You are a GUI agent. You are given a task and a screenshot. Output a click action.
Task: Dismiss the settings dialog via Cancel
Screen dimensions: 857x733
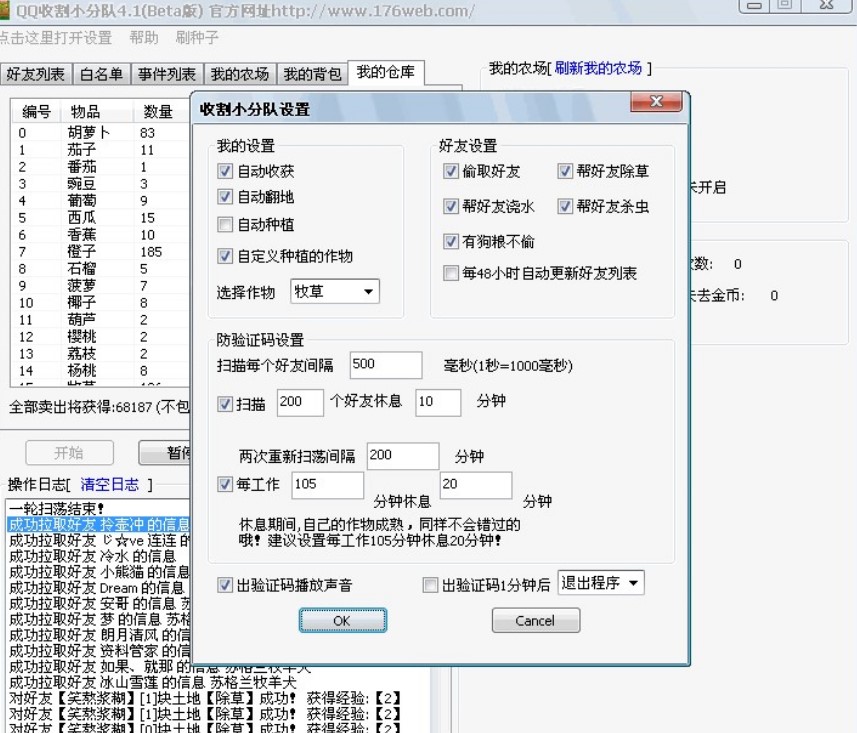point(535,620)
